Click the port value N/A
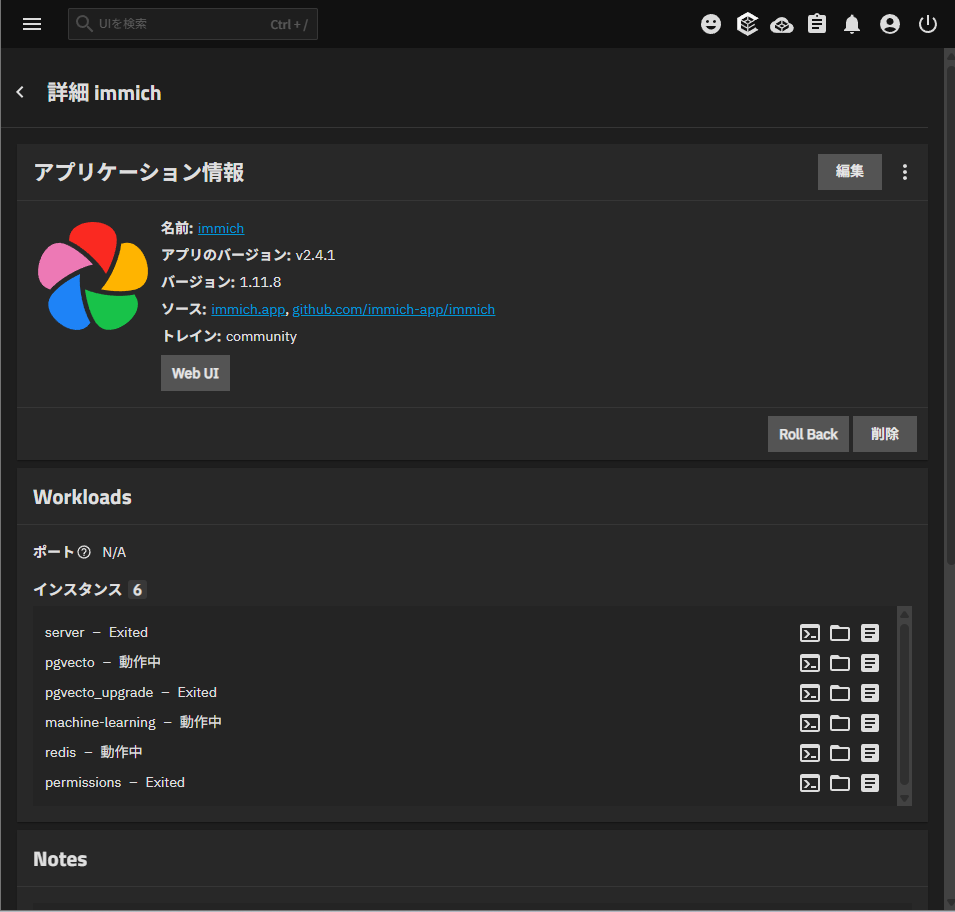Viewport: 955px width, 912px height. (x=114, y=553)
